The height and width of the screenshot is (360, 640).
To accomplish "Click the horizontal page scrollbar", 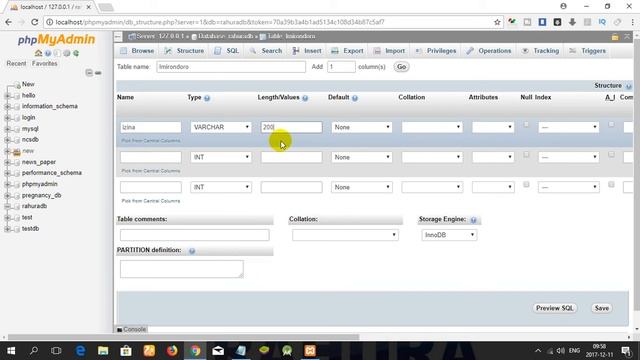I will (183, 338).
